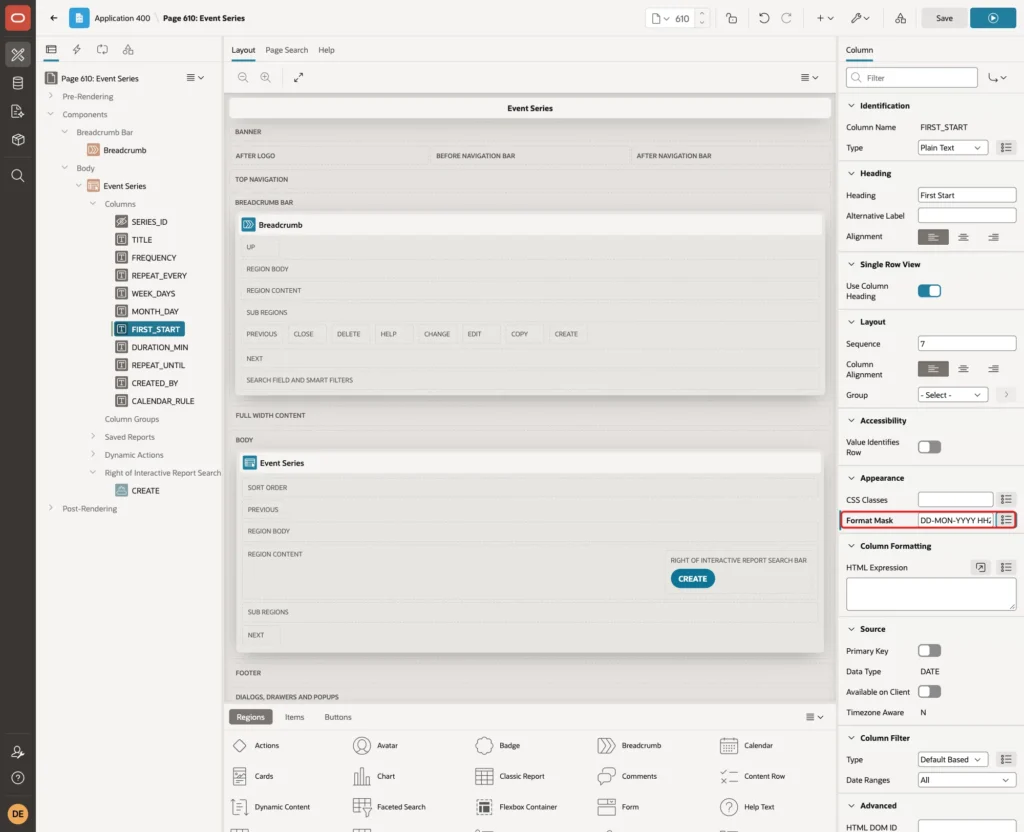Toggle the Available on Client switch

[929, 692]
